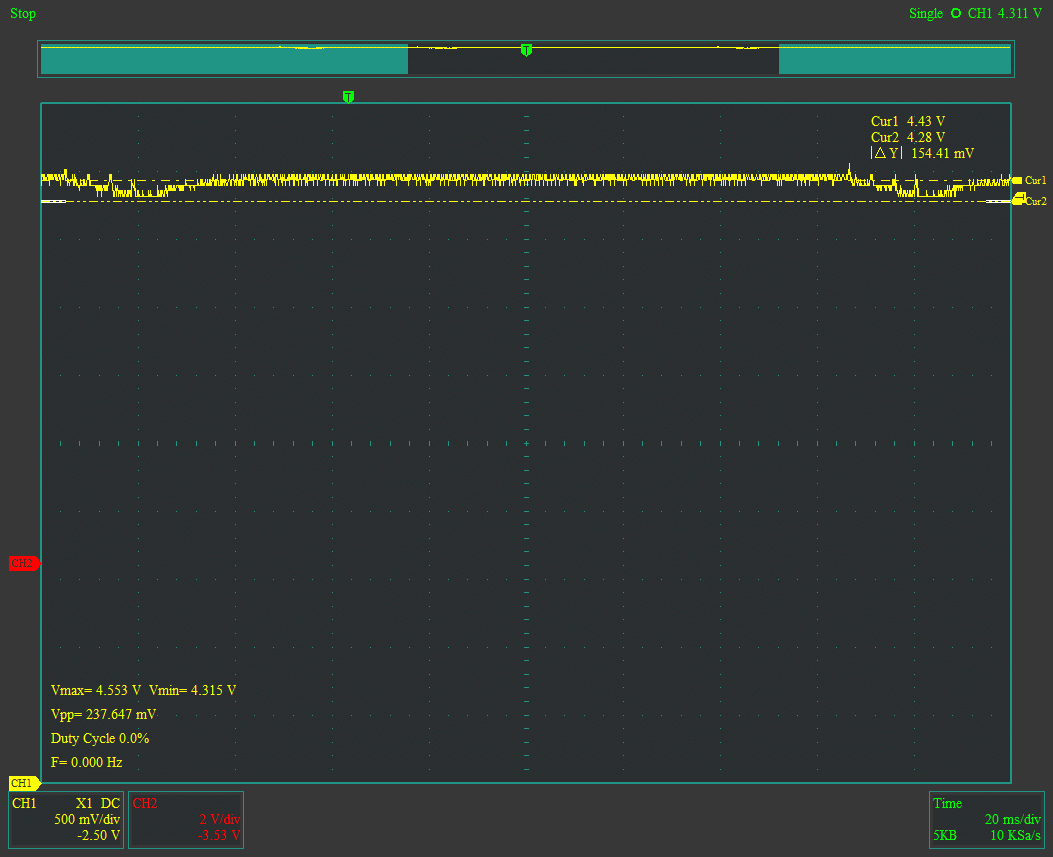
Task: Click the Cur1 4.43 V readout
Action: pos(908,122)
